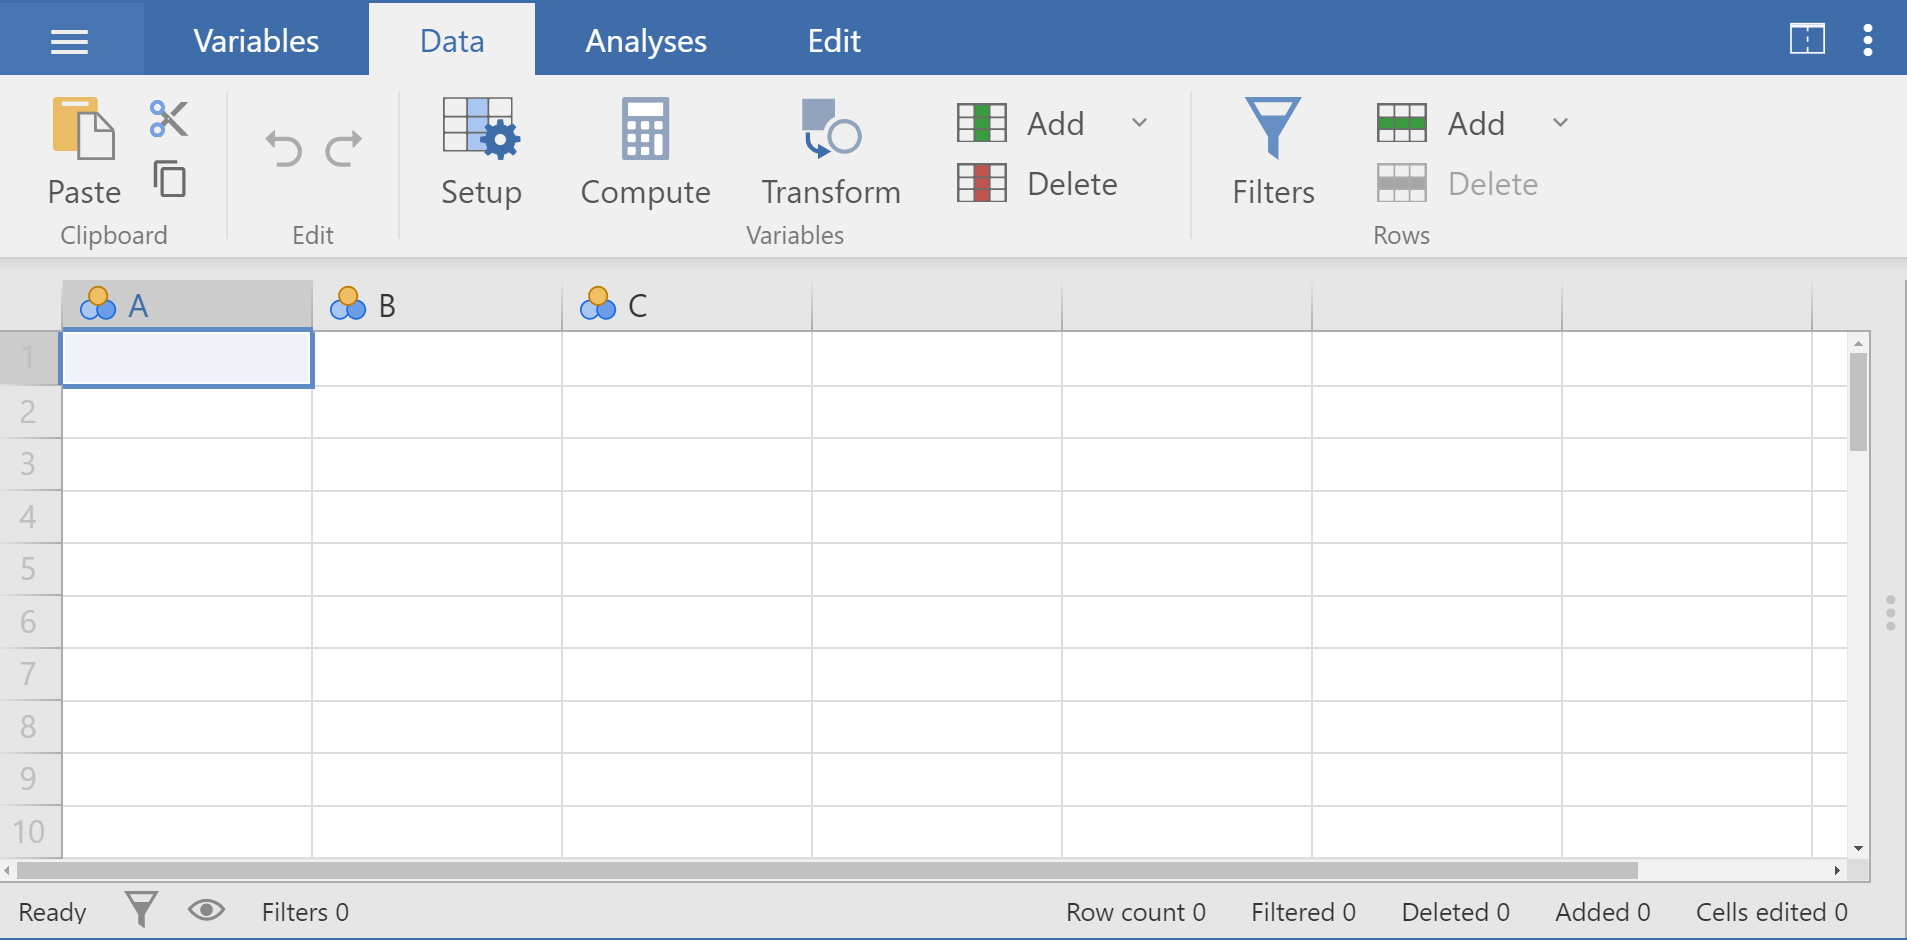Click the Paste clipboard icon
This screenshot has height=940, width=1907.
click(84, 130)
